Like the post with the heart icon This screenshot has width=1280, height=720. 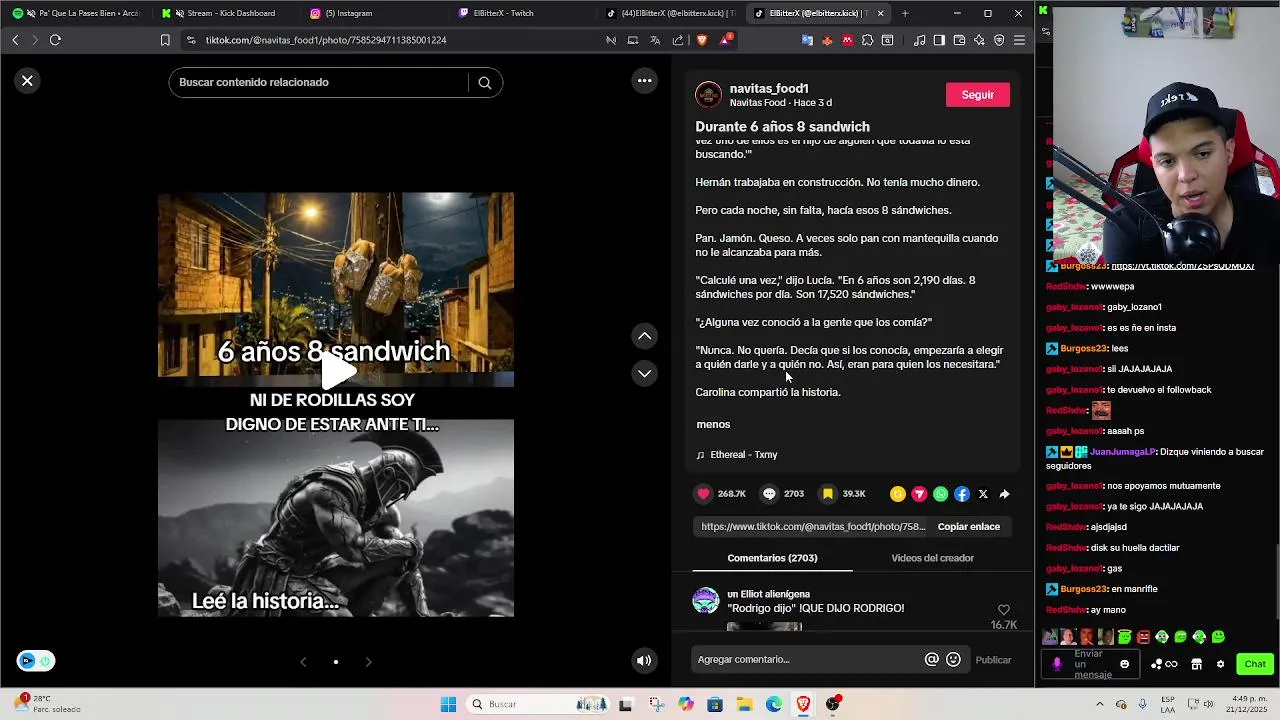[x=704, y=494]
